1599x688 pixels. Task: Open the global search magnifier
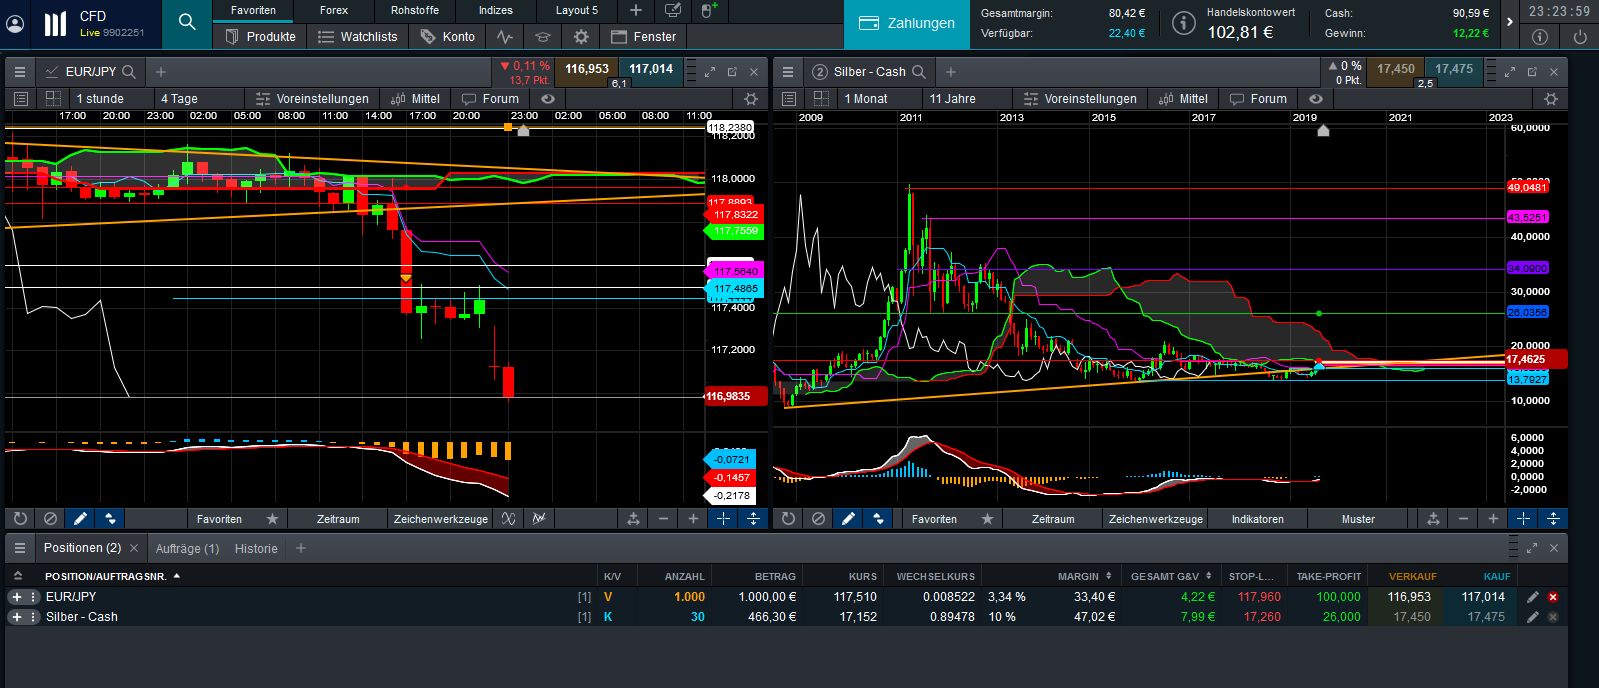tap(186, 22)
